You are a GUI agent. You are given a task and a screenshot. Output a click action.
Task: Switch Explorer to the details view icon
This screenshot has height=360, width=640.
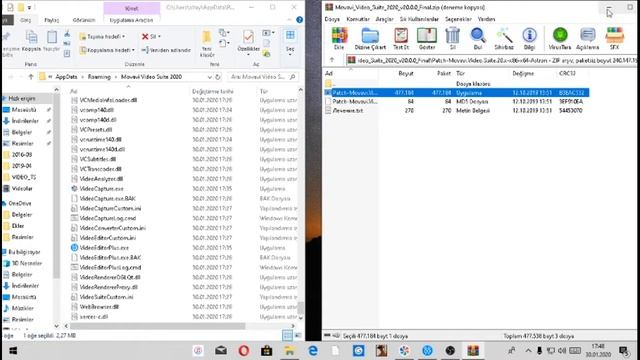(x=287, y=336)
